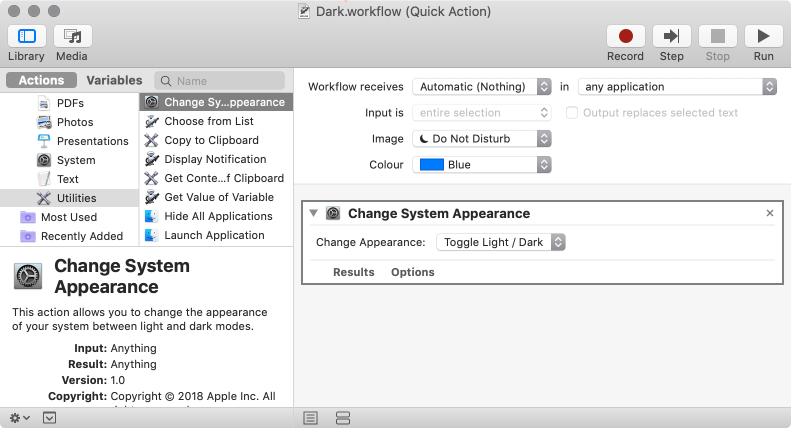This screenshot has height=428, width=791.
Task: Remove the Change System Appearance action
Action: click(x=770, y=213)
